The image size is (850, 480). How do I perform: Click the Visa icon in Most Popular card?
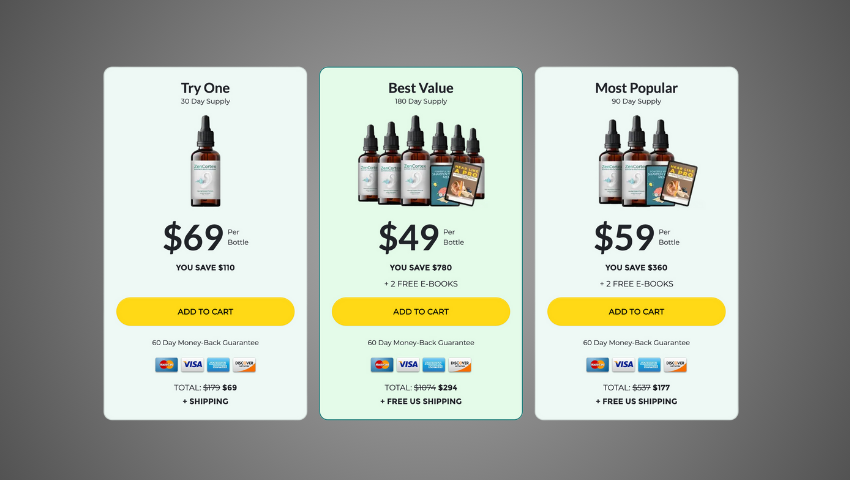[x=623, y=364]
